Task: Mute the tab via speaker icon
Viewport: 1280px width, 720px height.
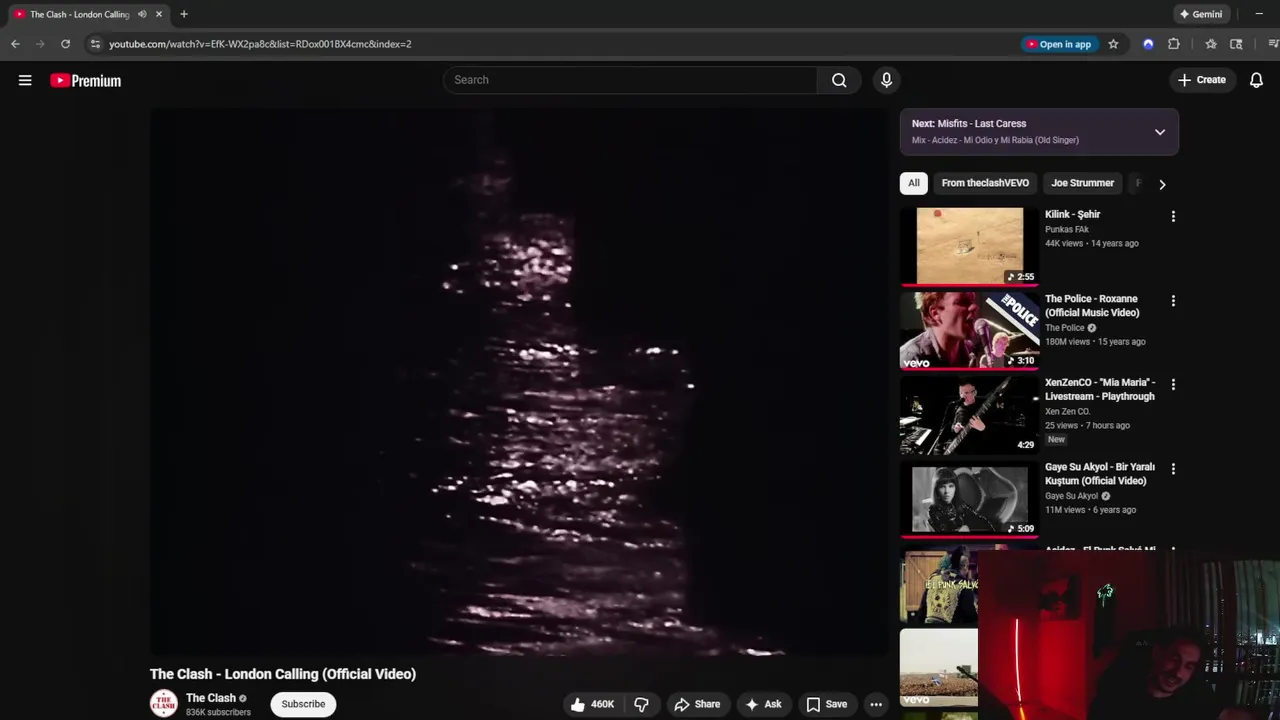Action: [142, 14]
